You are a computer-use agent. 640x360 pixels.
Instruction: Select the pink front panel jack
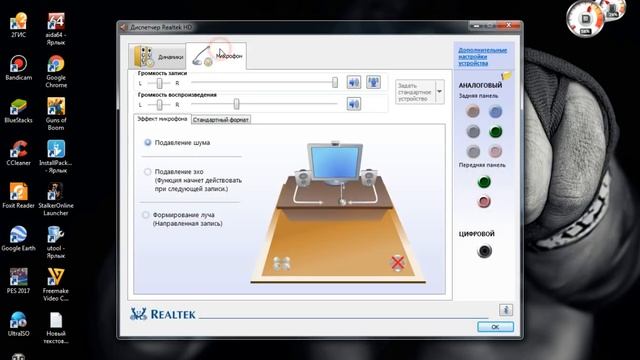coord(484,202)
